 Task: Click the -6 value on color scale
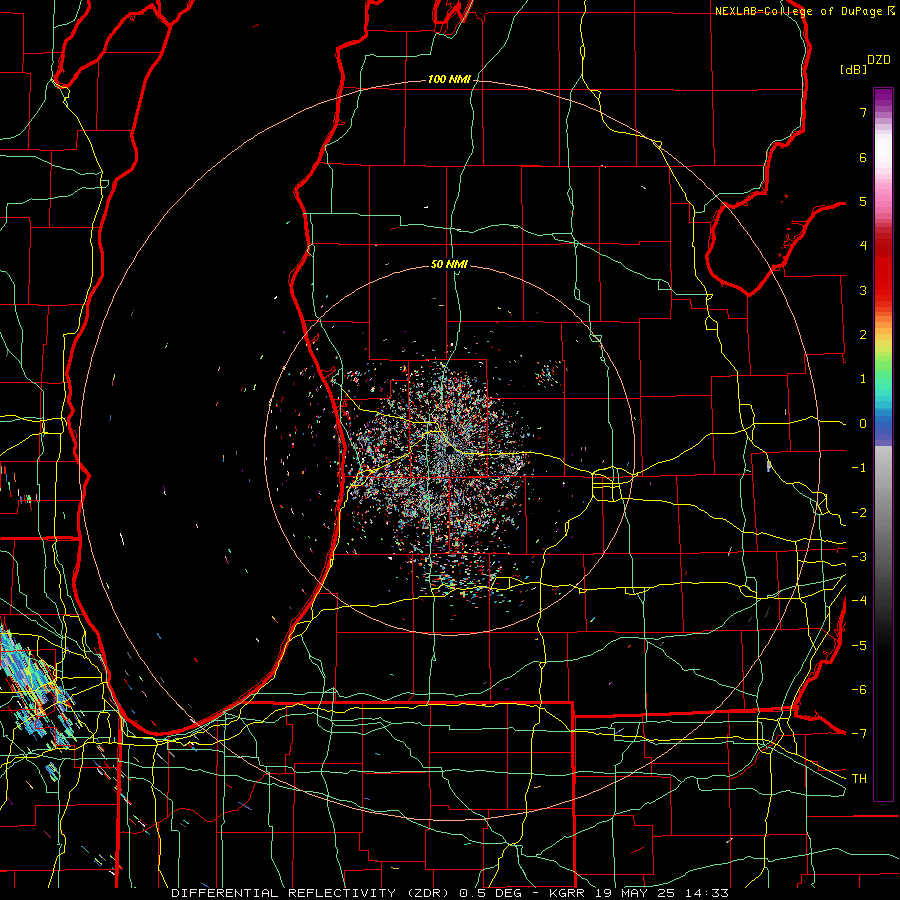tap(859, 689)
